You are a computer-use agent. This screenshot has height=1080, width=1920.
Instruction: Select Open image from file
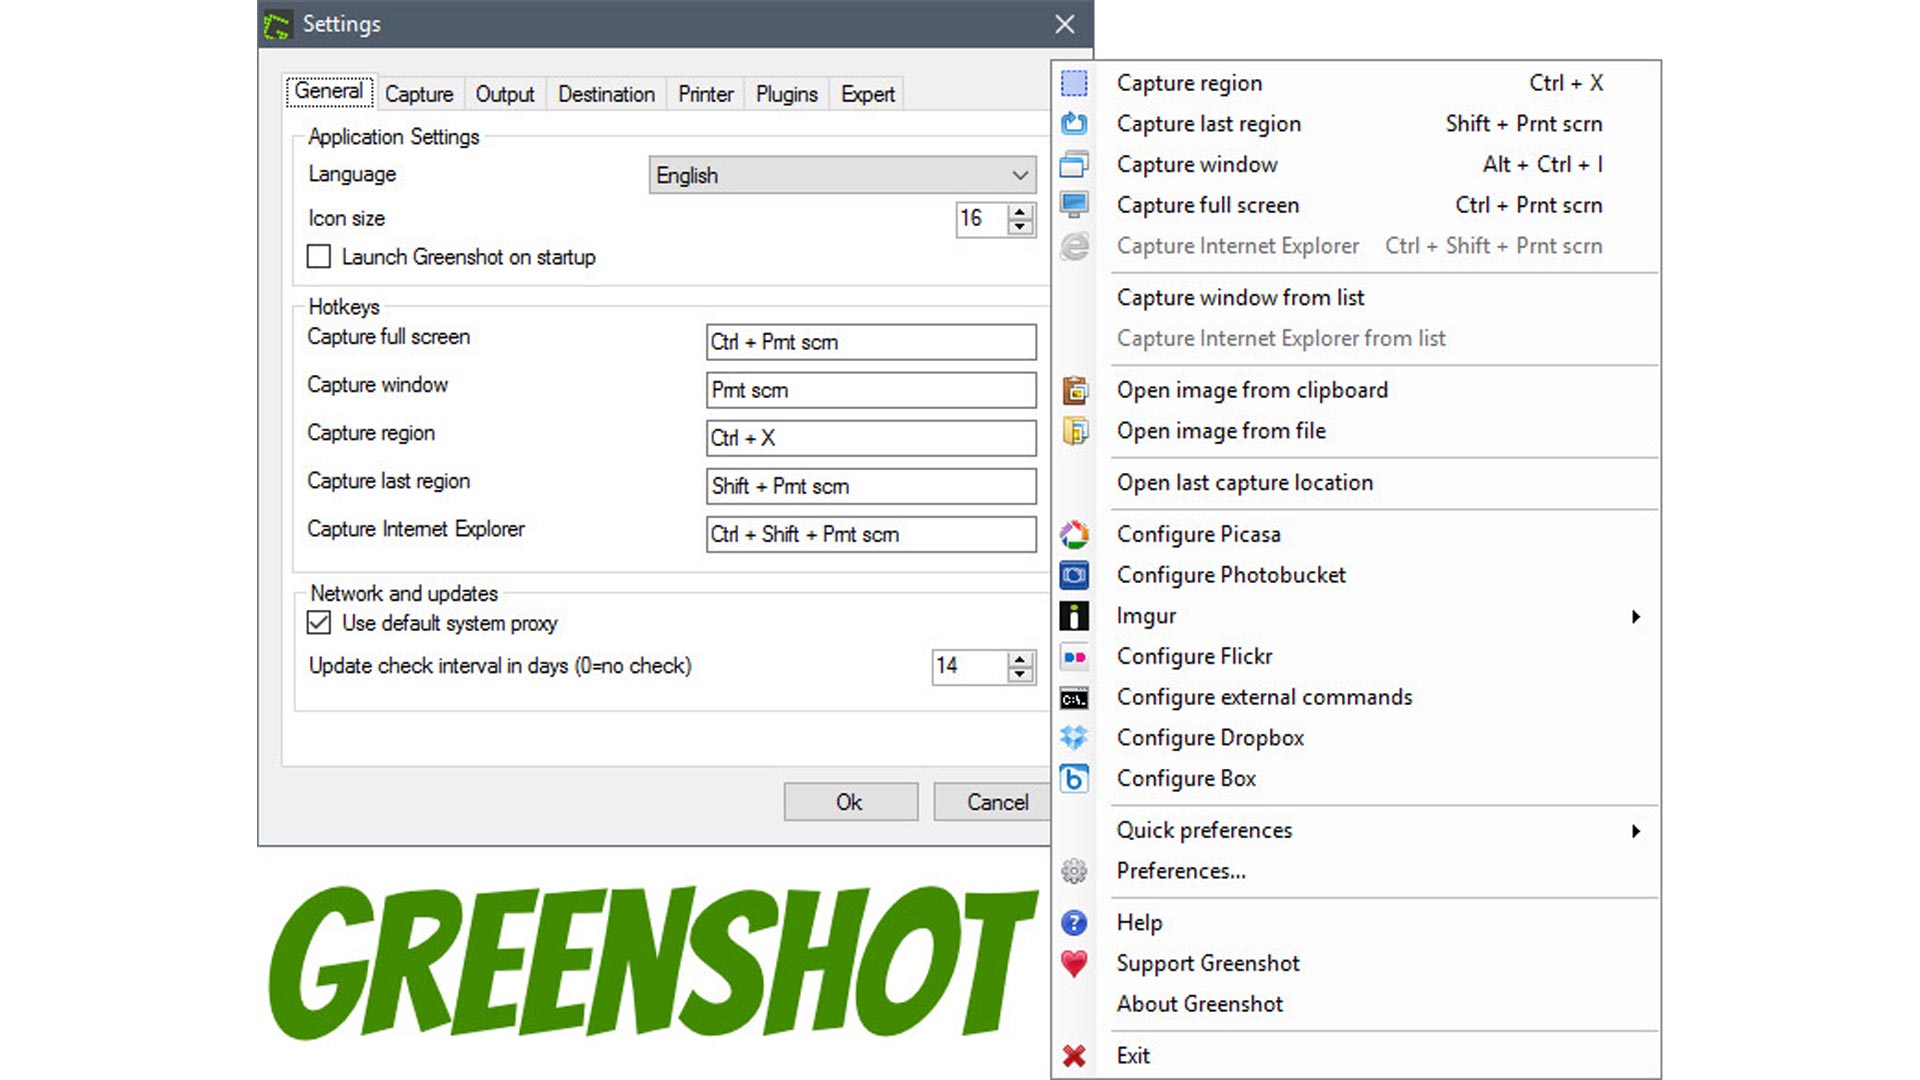point(1356,431)
